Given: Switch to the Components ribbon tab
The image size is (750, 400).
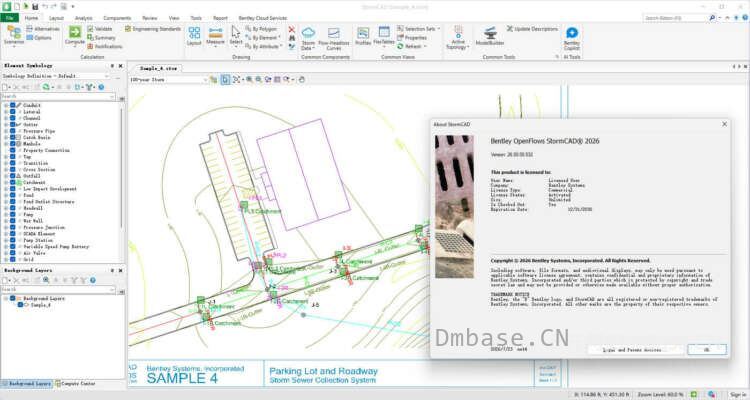Looking at the screenshot, I should click(x=117, y=18).
